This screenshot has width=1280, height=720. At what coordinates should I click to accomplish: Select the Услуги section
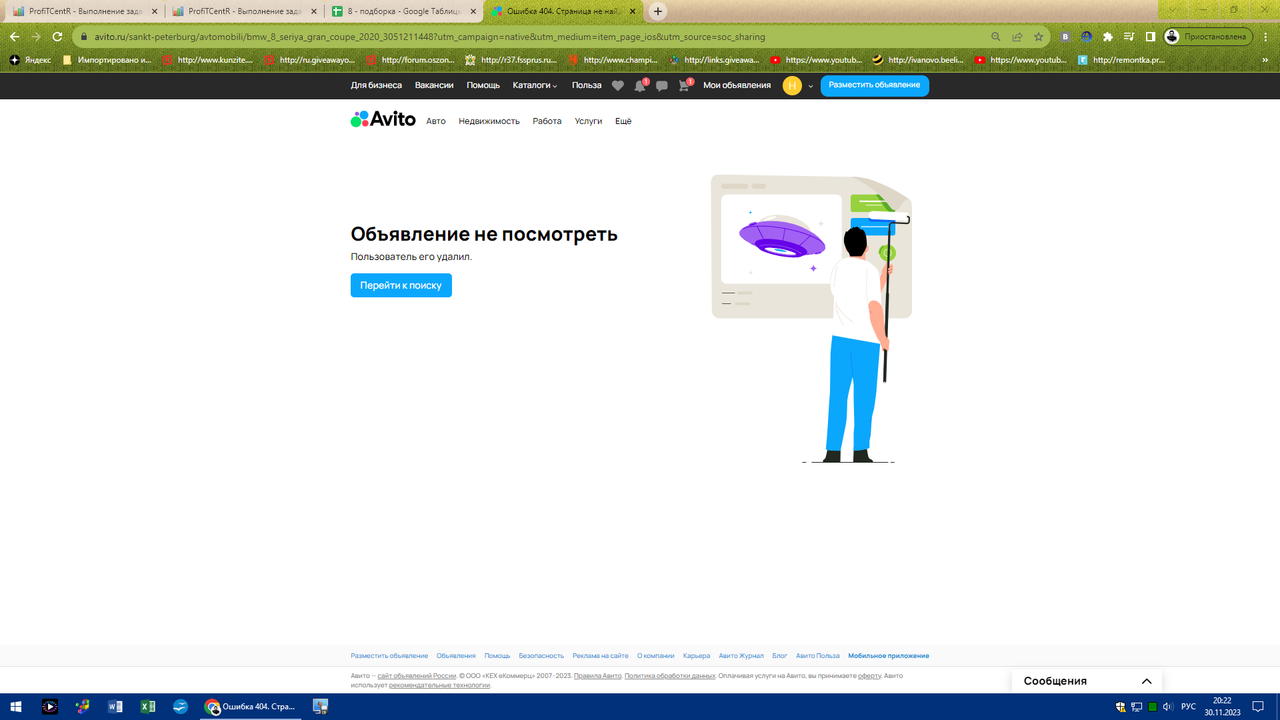pyautogui.click(x=587, y=120)
